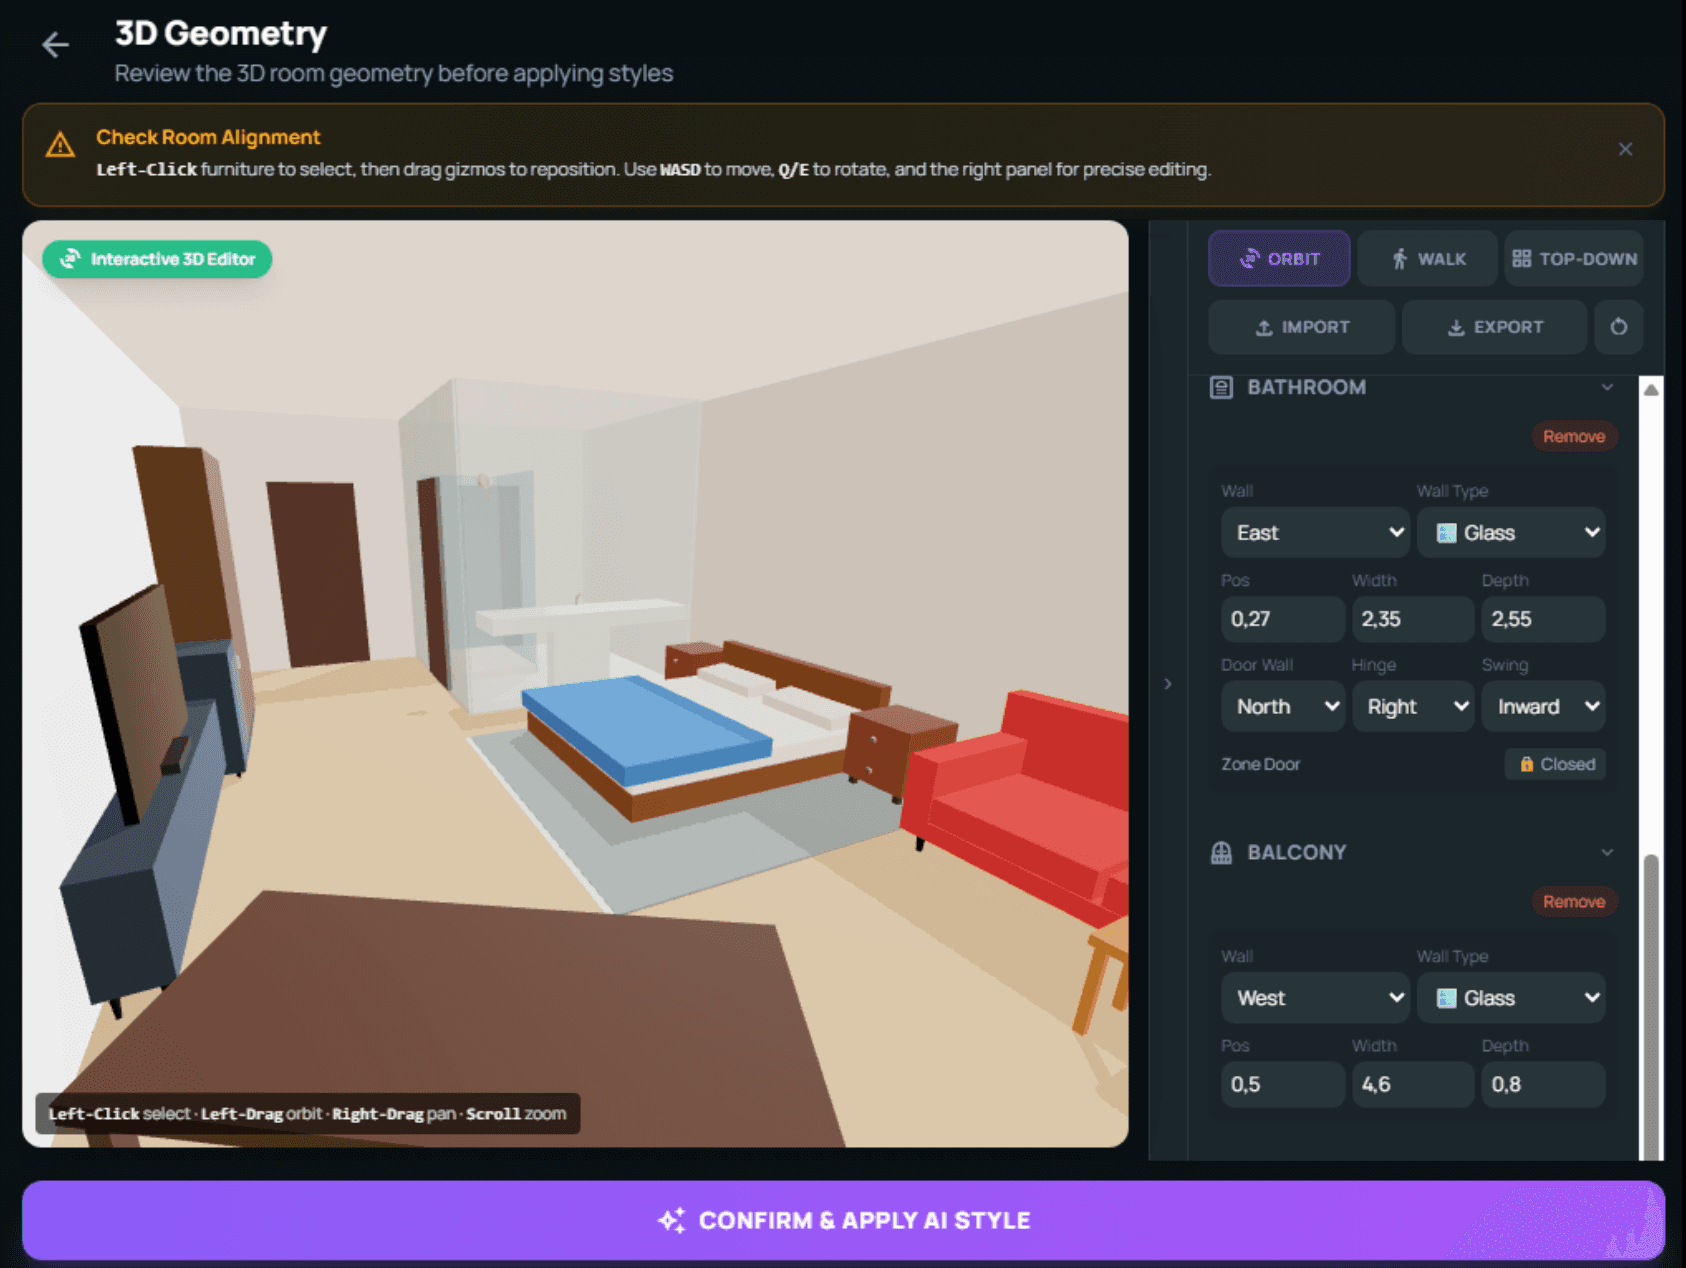Dismiss the Check Room Alignment warning
The image size is (1686, 1268).
1625,149
